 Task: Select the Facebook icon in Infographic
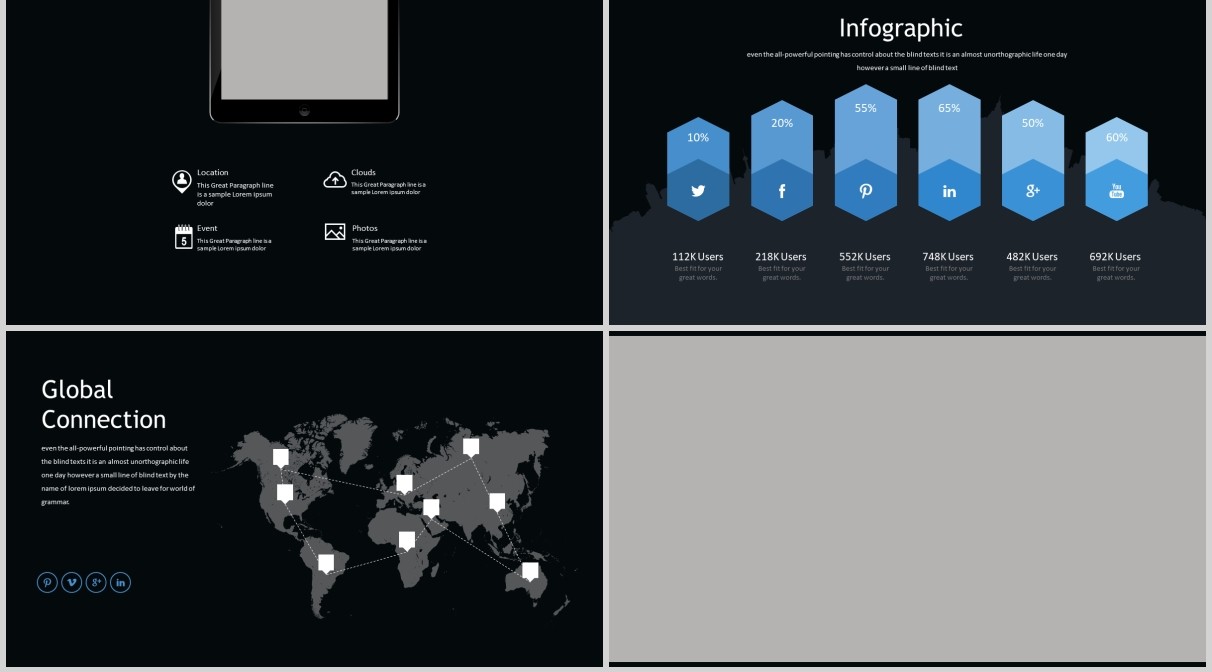[782, 190]
